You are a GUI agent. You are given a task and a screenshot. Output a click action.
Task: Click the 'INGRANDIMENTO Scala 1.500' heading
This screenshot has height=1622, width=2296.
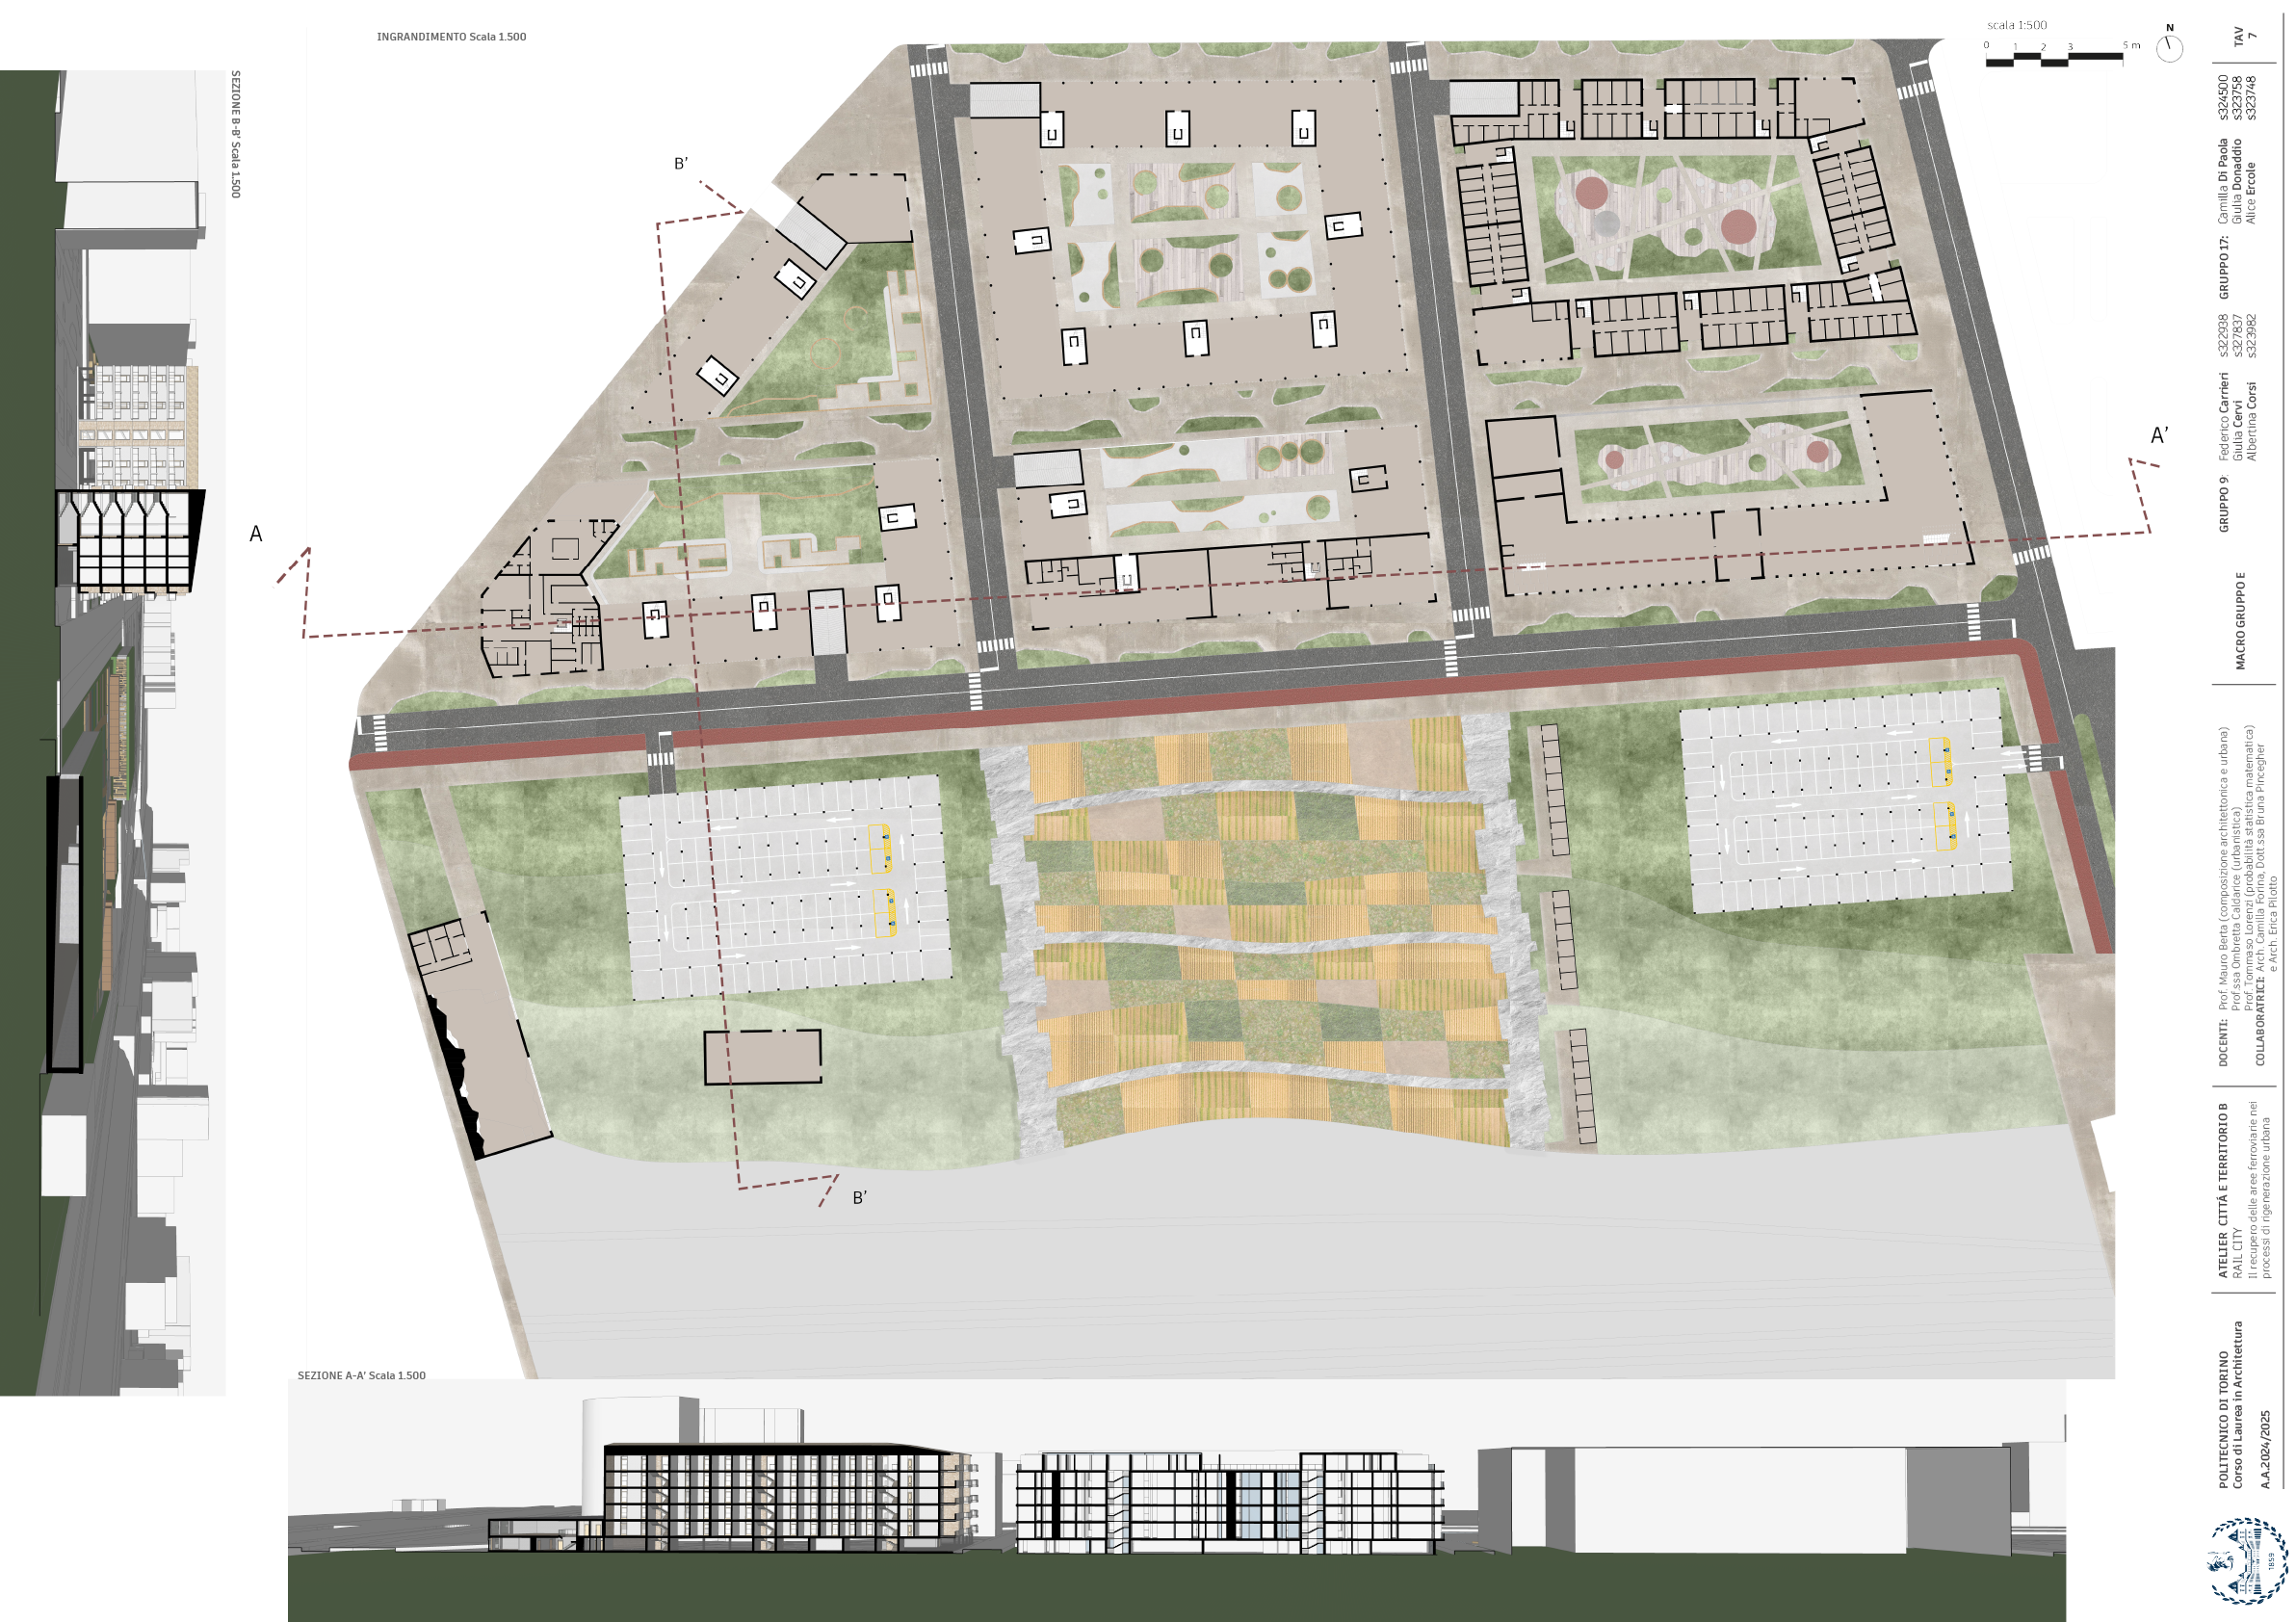[451, 37]
